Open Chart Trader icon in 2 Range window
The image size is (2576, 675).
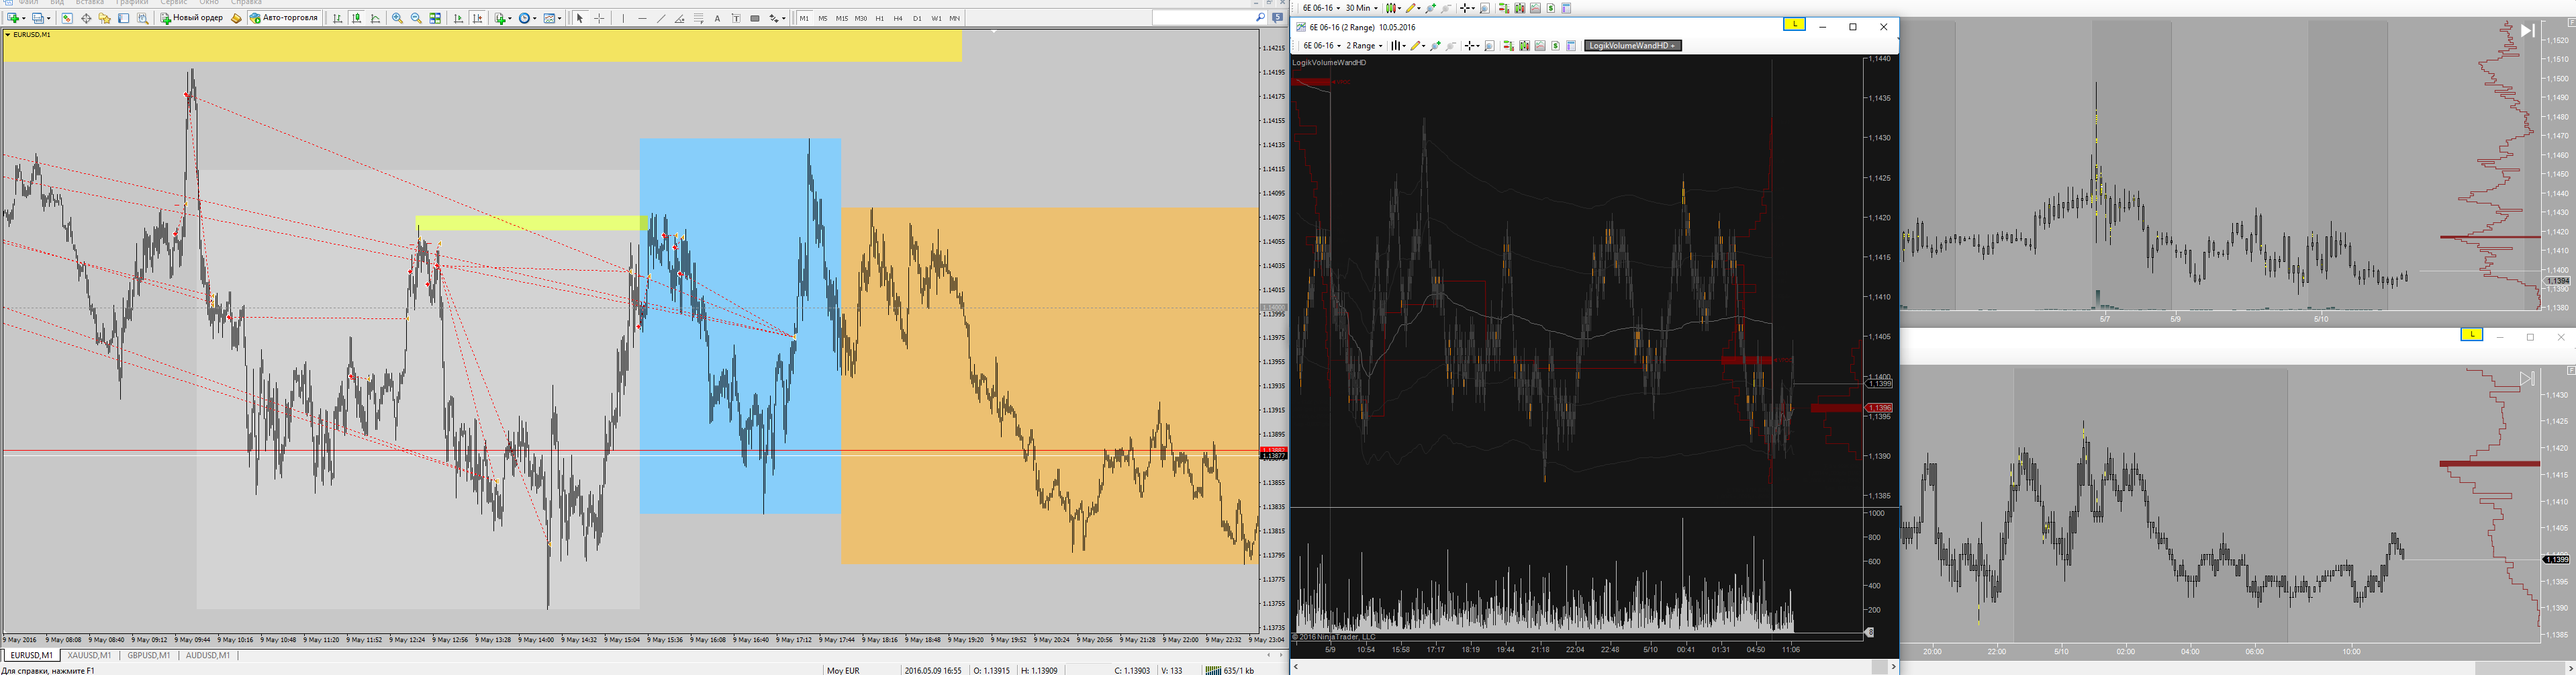1509,45
